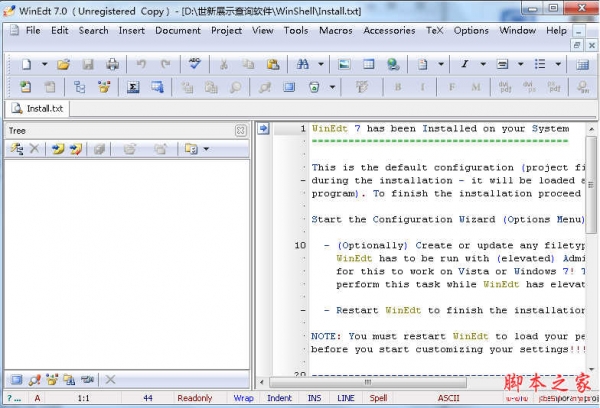
Task: Open the Accessories menu
Action: [389, 30]
